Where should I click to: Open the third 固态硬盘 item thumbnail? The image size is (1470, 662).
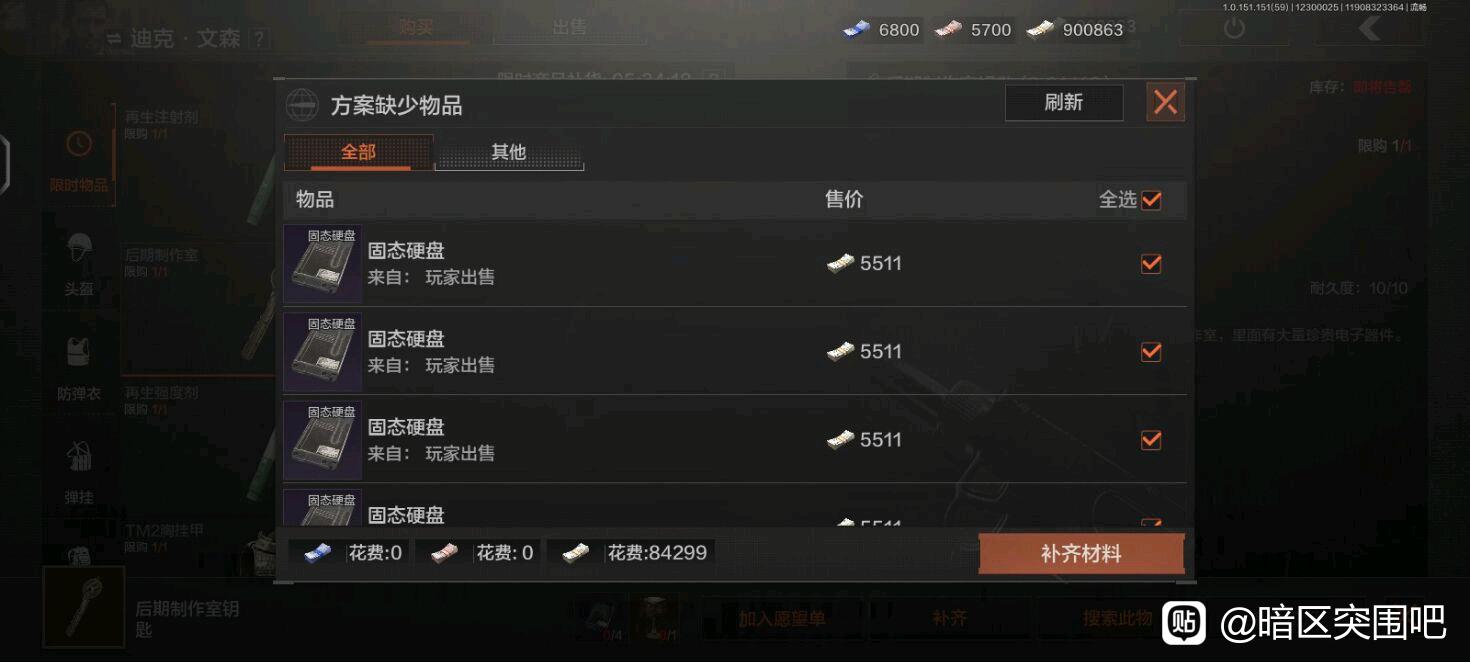[323, 440]
